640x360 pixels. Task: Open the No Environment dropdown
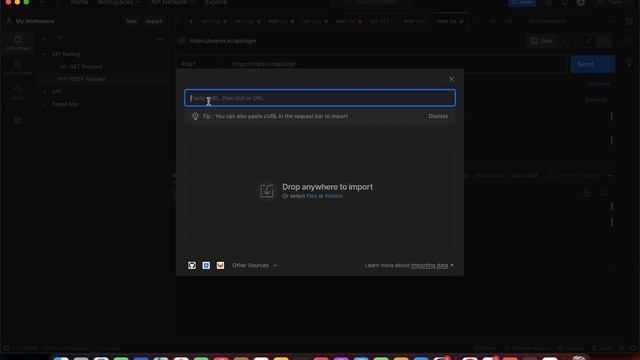point(570,21)
